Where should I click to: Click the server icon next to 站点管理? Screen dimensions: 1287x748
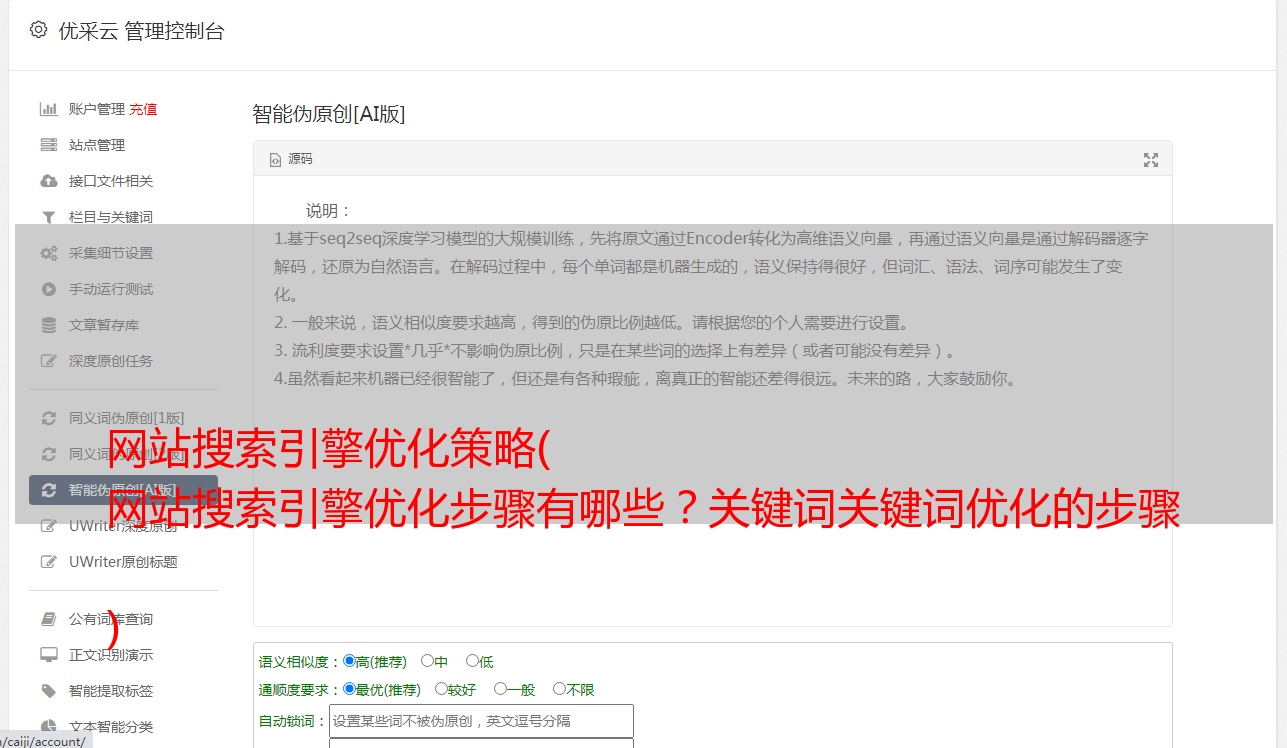[x=48, y=145]
